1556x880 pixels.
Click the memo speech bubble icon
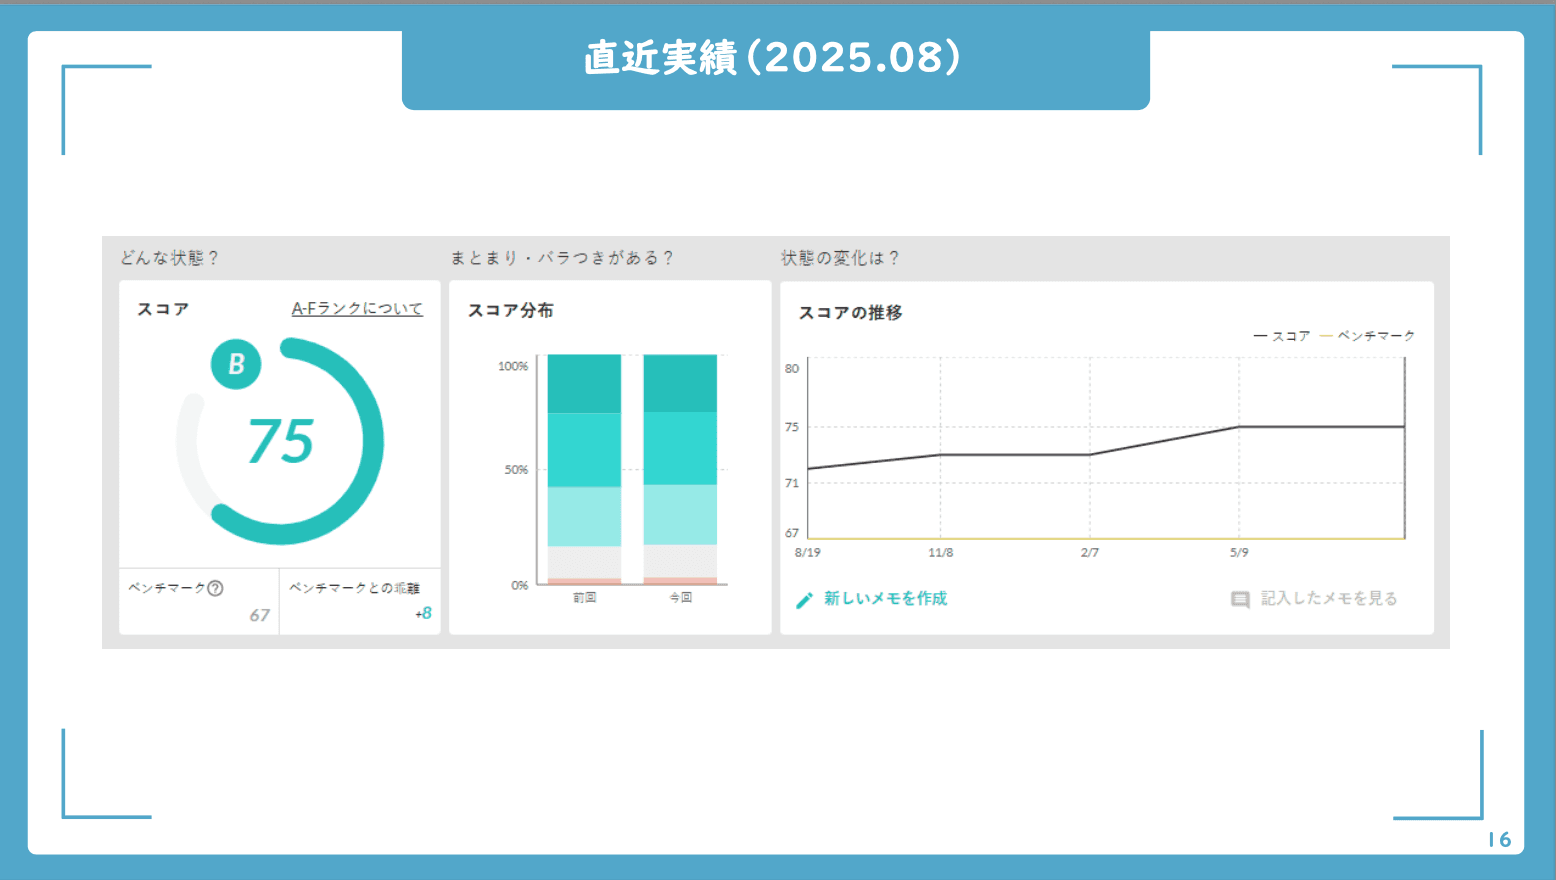(x=1240, y=600)
